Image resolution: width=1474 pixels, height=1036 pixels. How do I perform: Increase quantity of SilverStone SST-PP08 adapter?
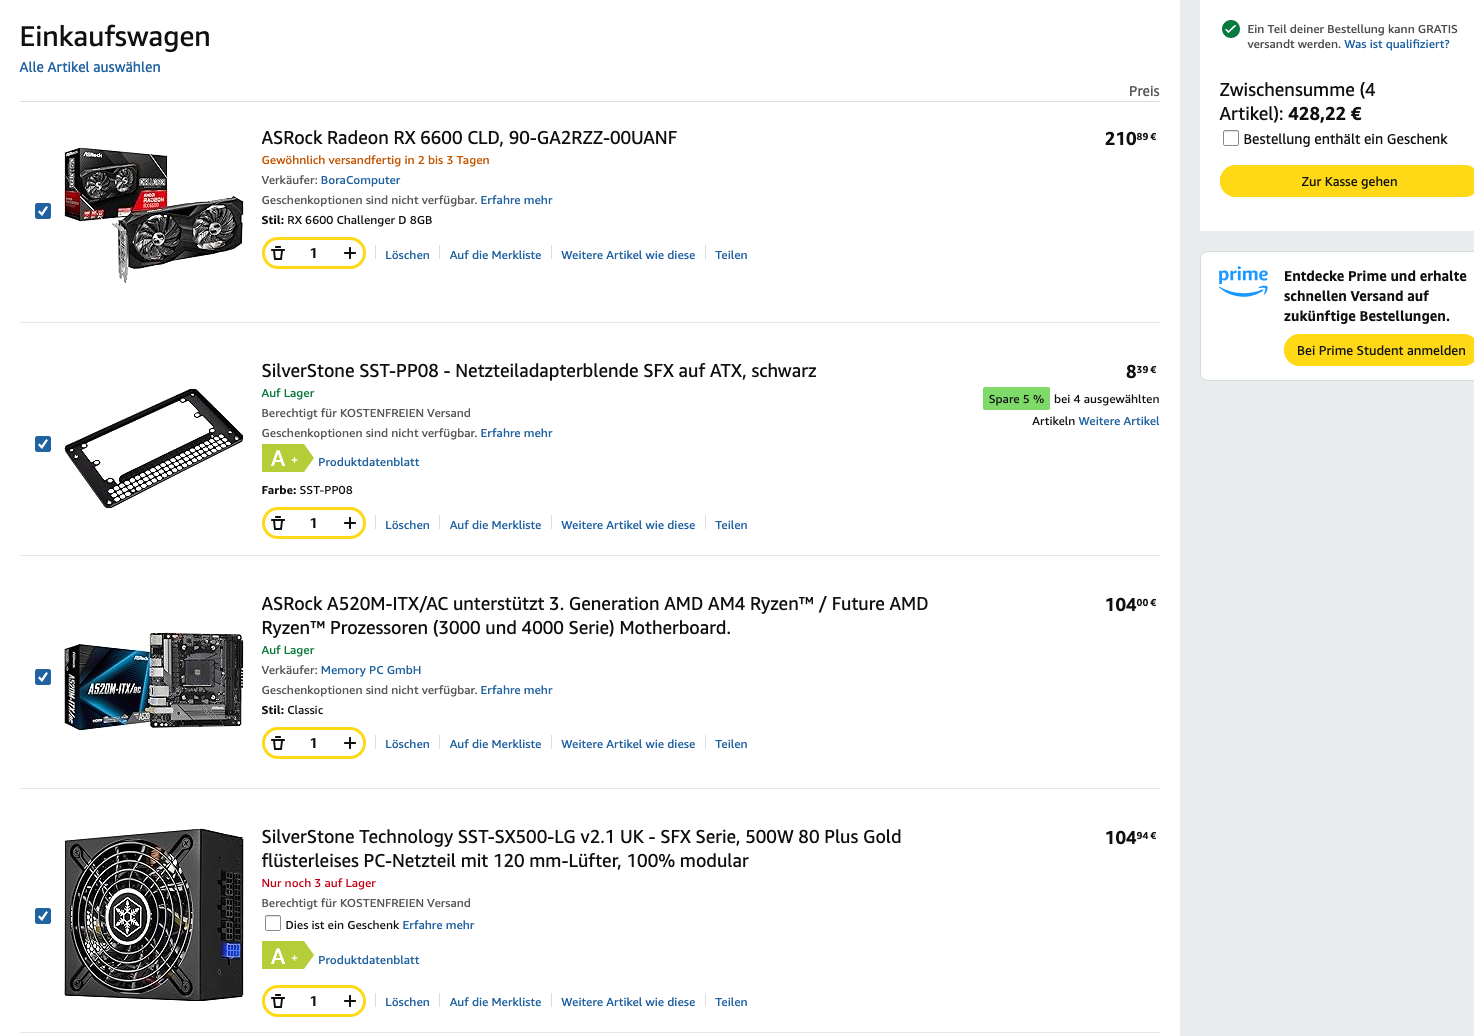349,524
